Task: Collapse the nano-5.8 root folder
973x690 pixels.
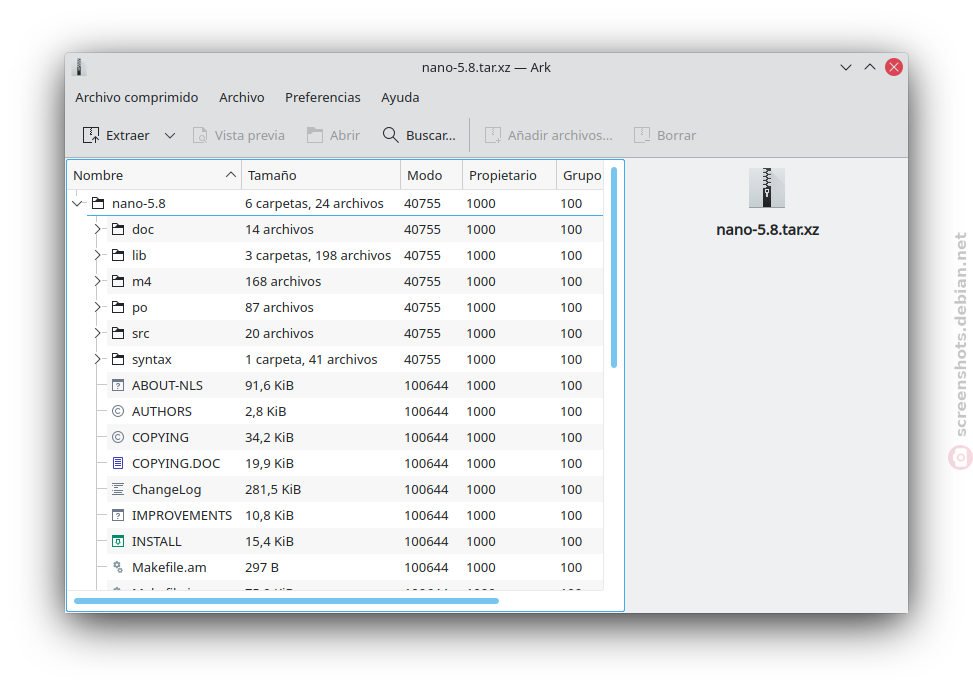Action: click(77, 204)
